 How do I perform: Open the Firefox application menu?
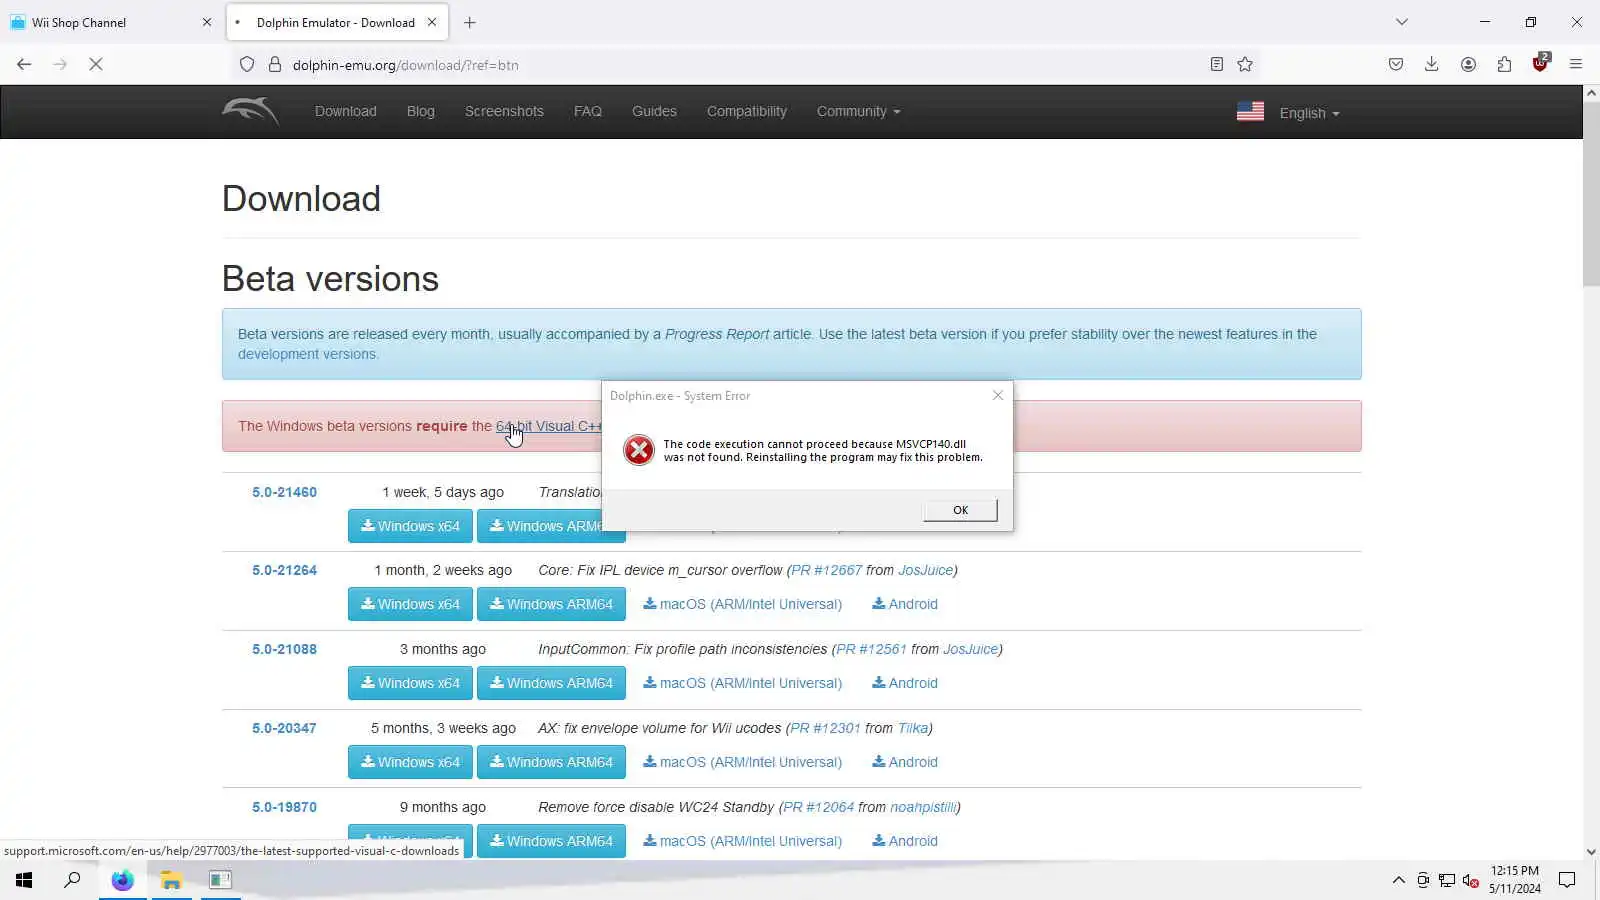pos(1576,64)
